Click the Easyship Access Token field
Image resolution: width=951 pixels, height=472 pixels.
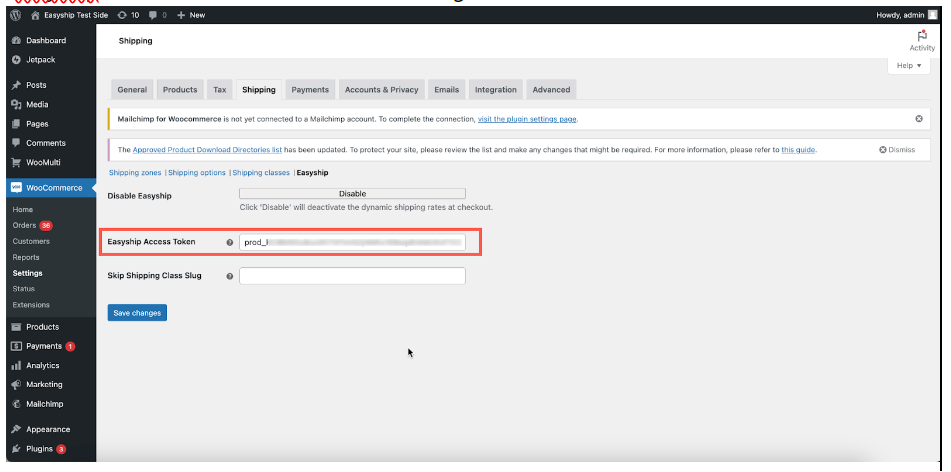click(x=352, y=242)
